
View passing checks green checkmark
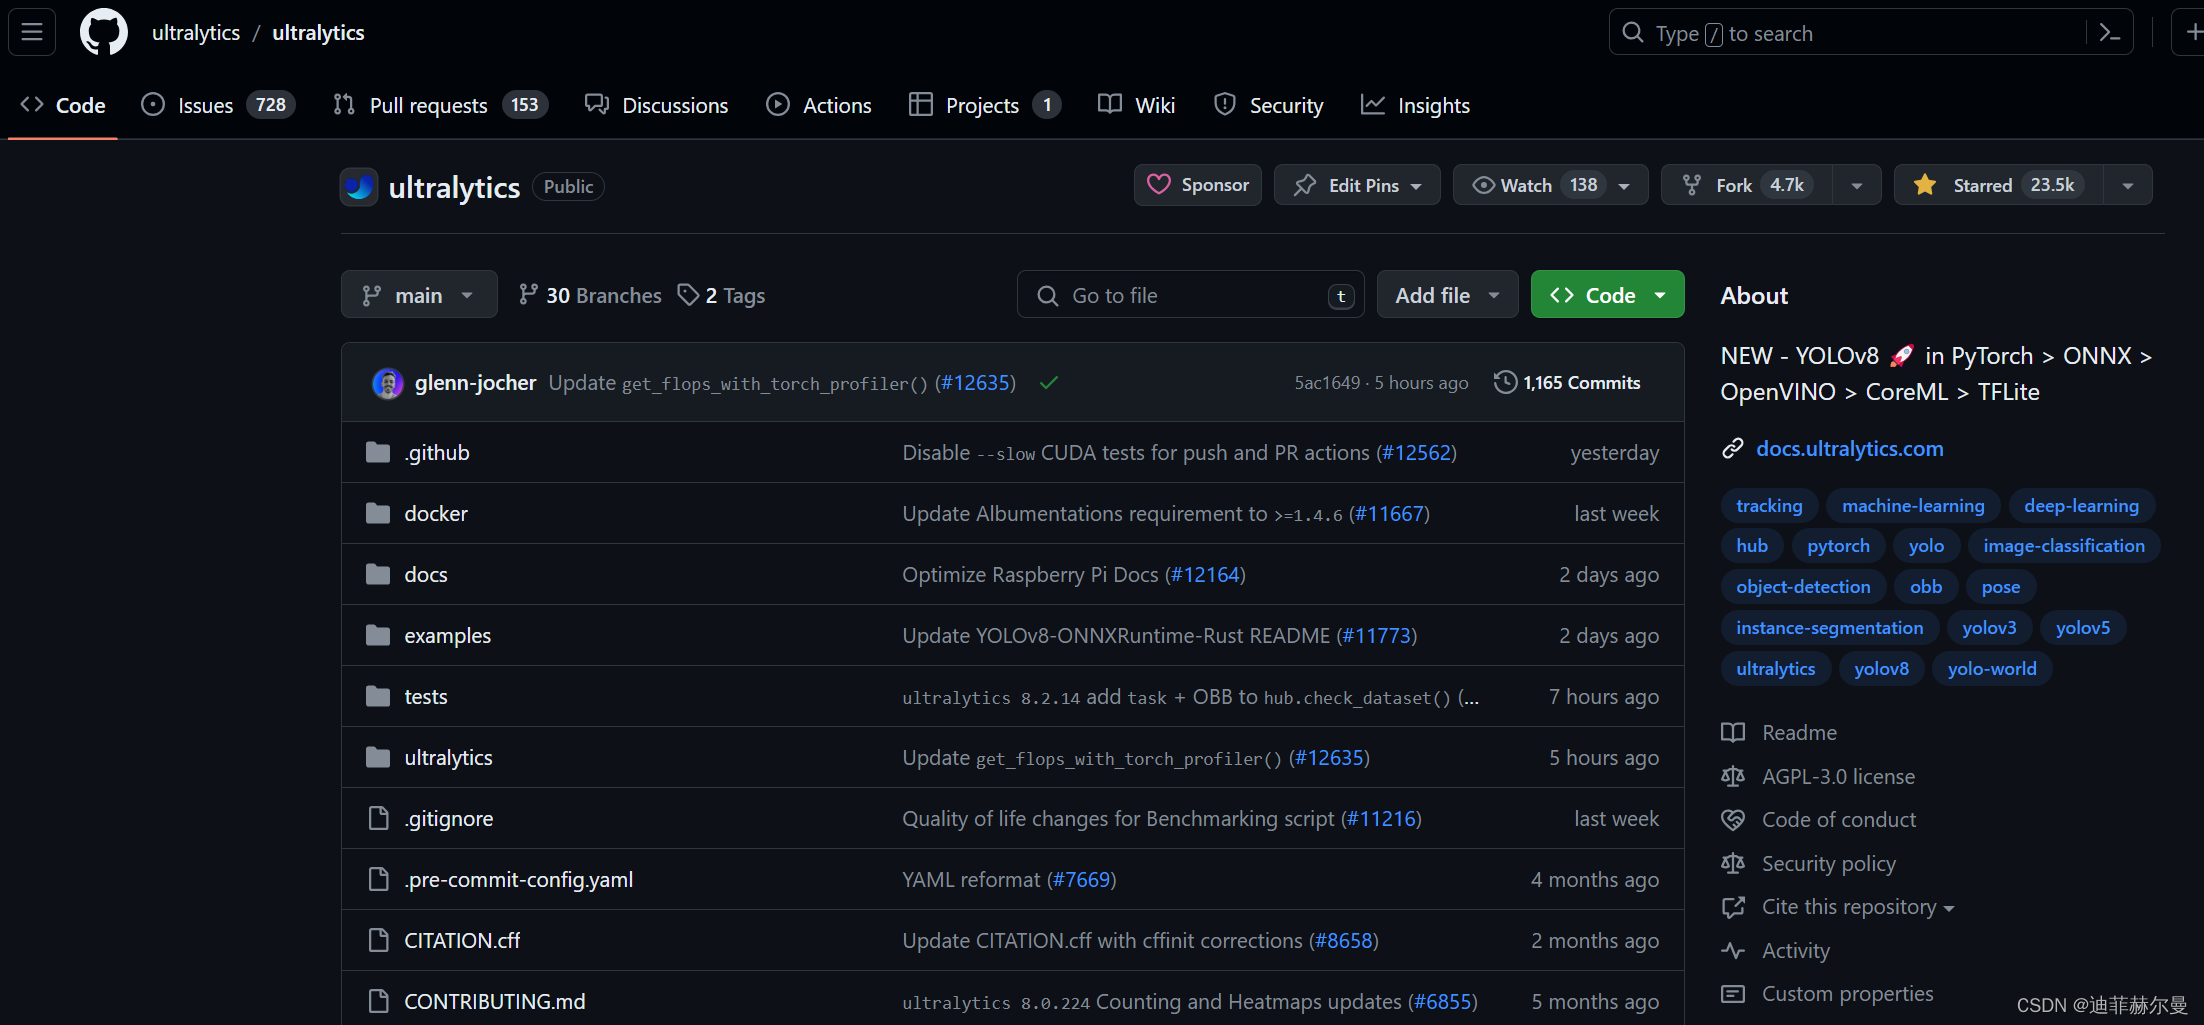[x=1048, y=383]
